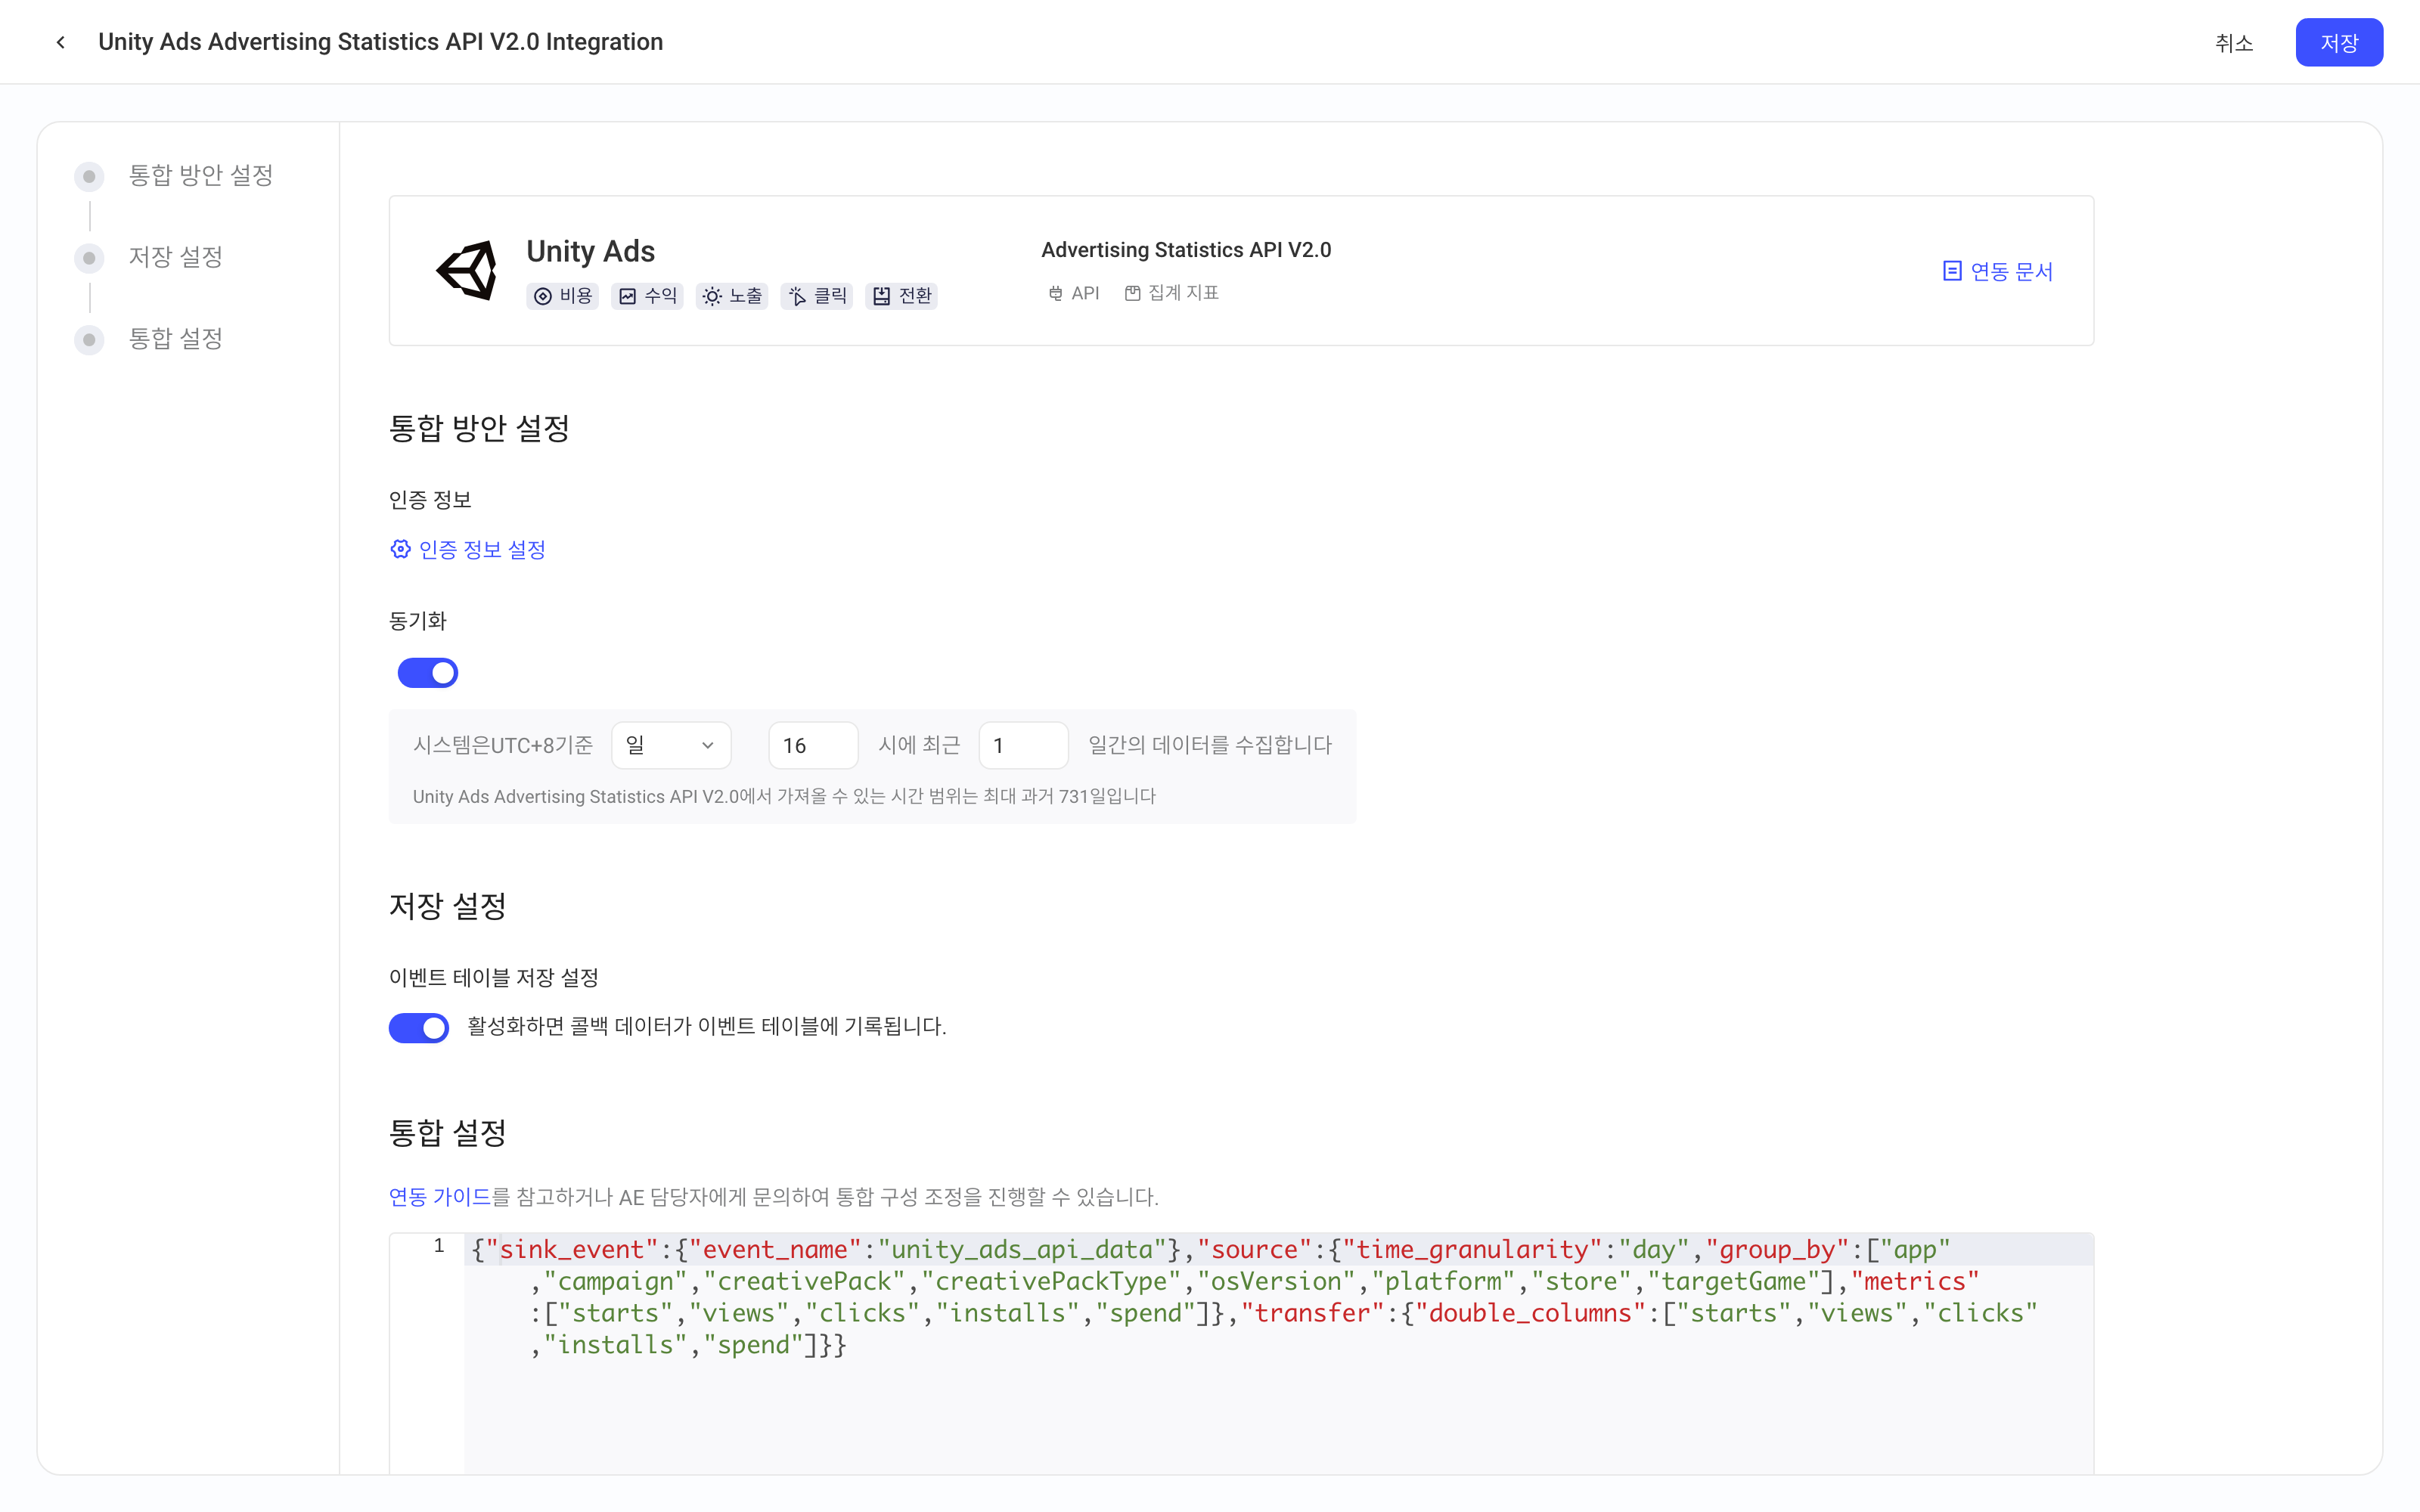Click the 취소 cancel button

click(x=2234, y=42)
